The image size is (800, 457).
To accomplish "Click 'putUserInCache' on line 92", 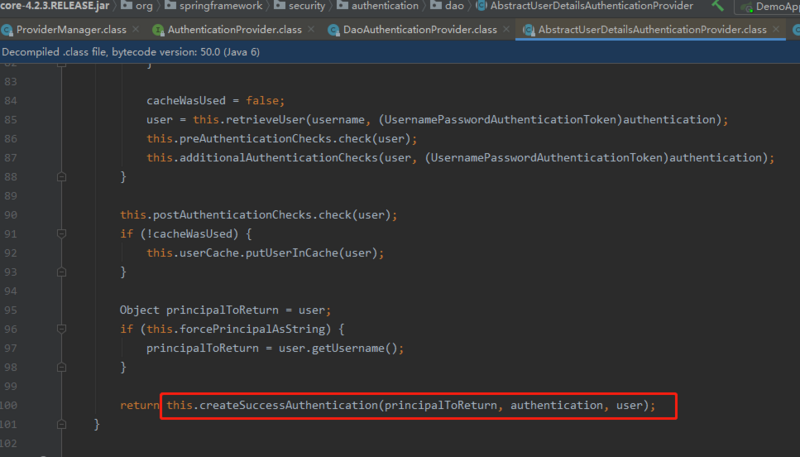I will coord(292,253).
